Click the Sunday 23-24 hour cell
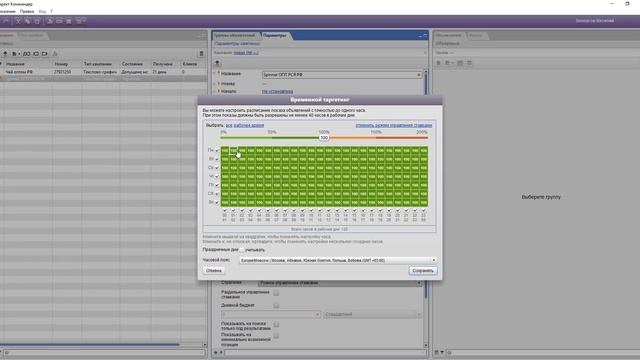This screenshot has height=360, width=640. pos(424,202)
